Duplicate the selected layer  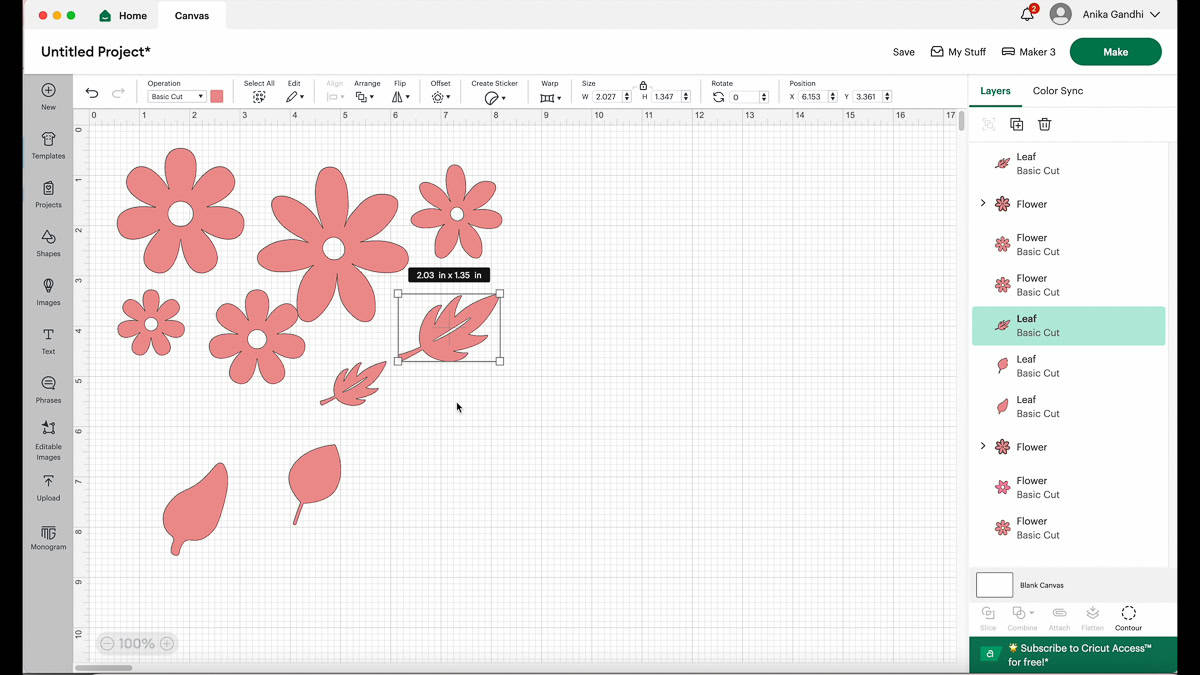click(x=1016, y=124)
